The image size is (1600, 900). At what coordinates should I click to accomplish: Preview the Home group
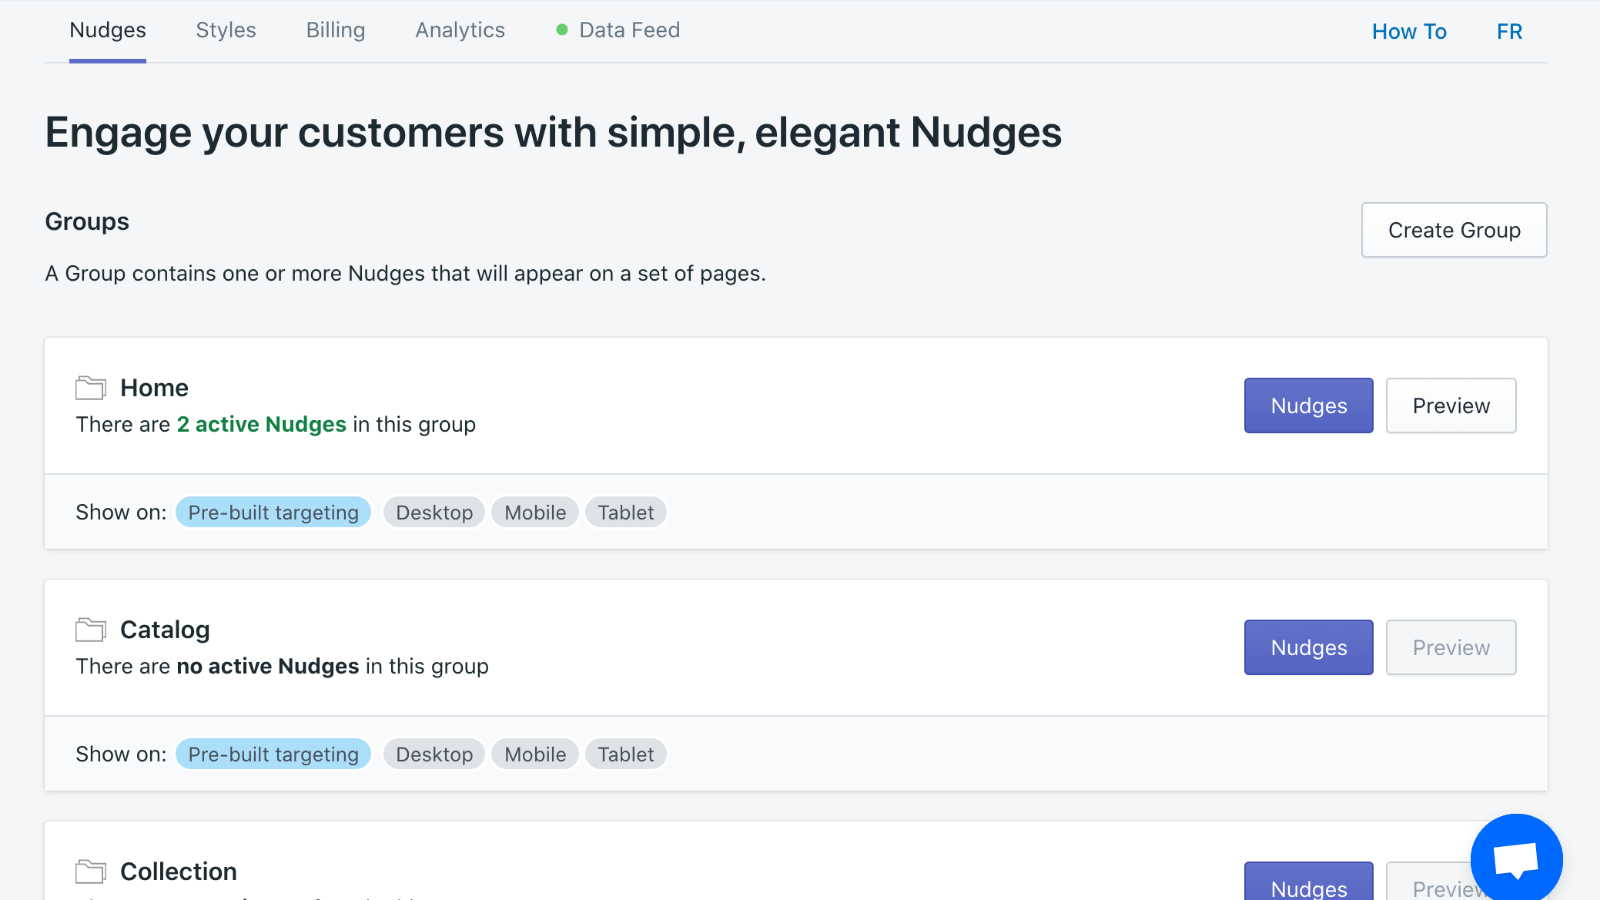(x=1451, y=406)
